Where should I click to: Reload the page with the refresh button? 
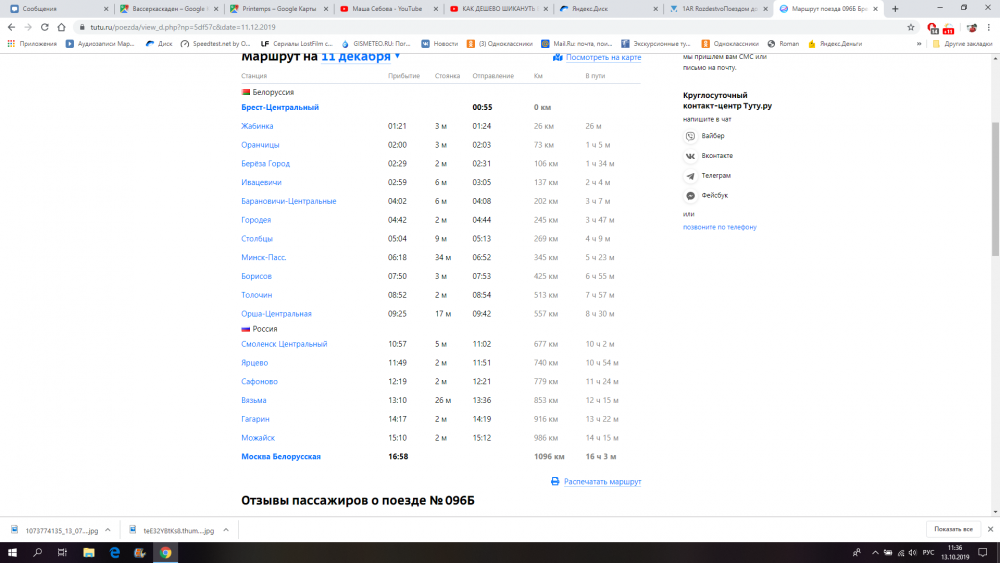[45, 27]
